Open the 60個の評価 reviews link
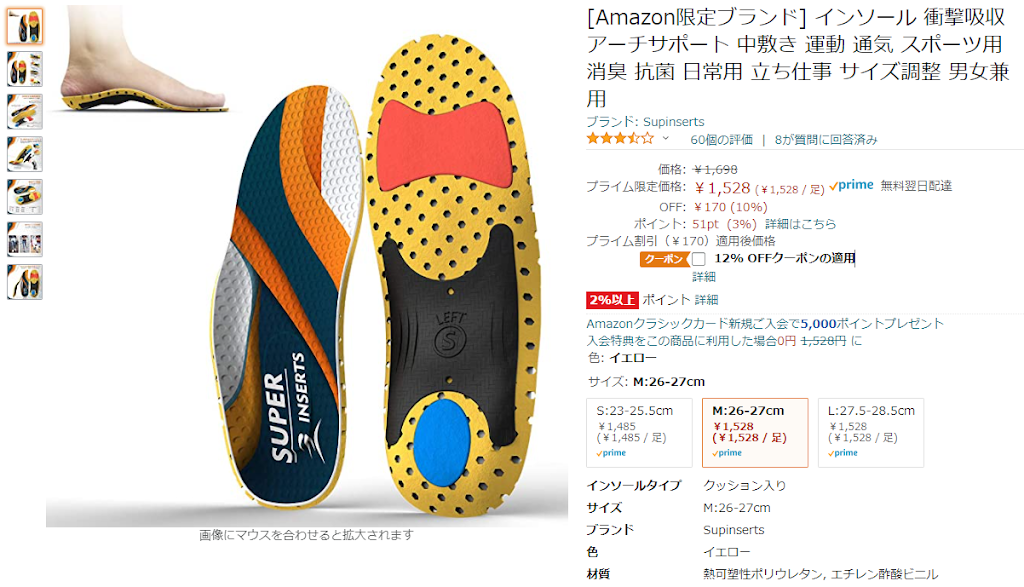The height and width of the screenshot is (587, 1024). coord(721,140)
